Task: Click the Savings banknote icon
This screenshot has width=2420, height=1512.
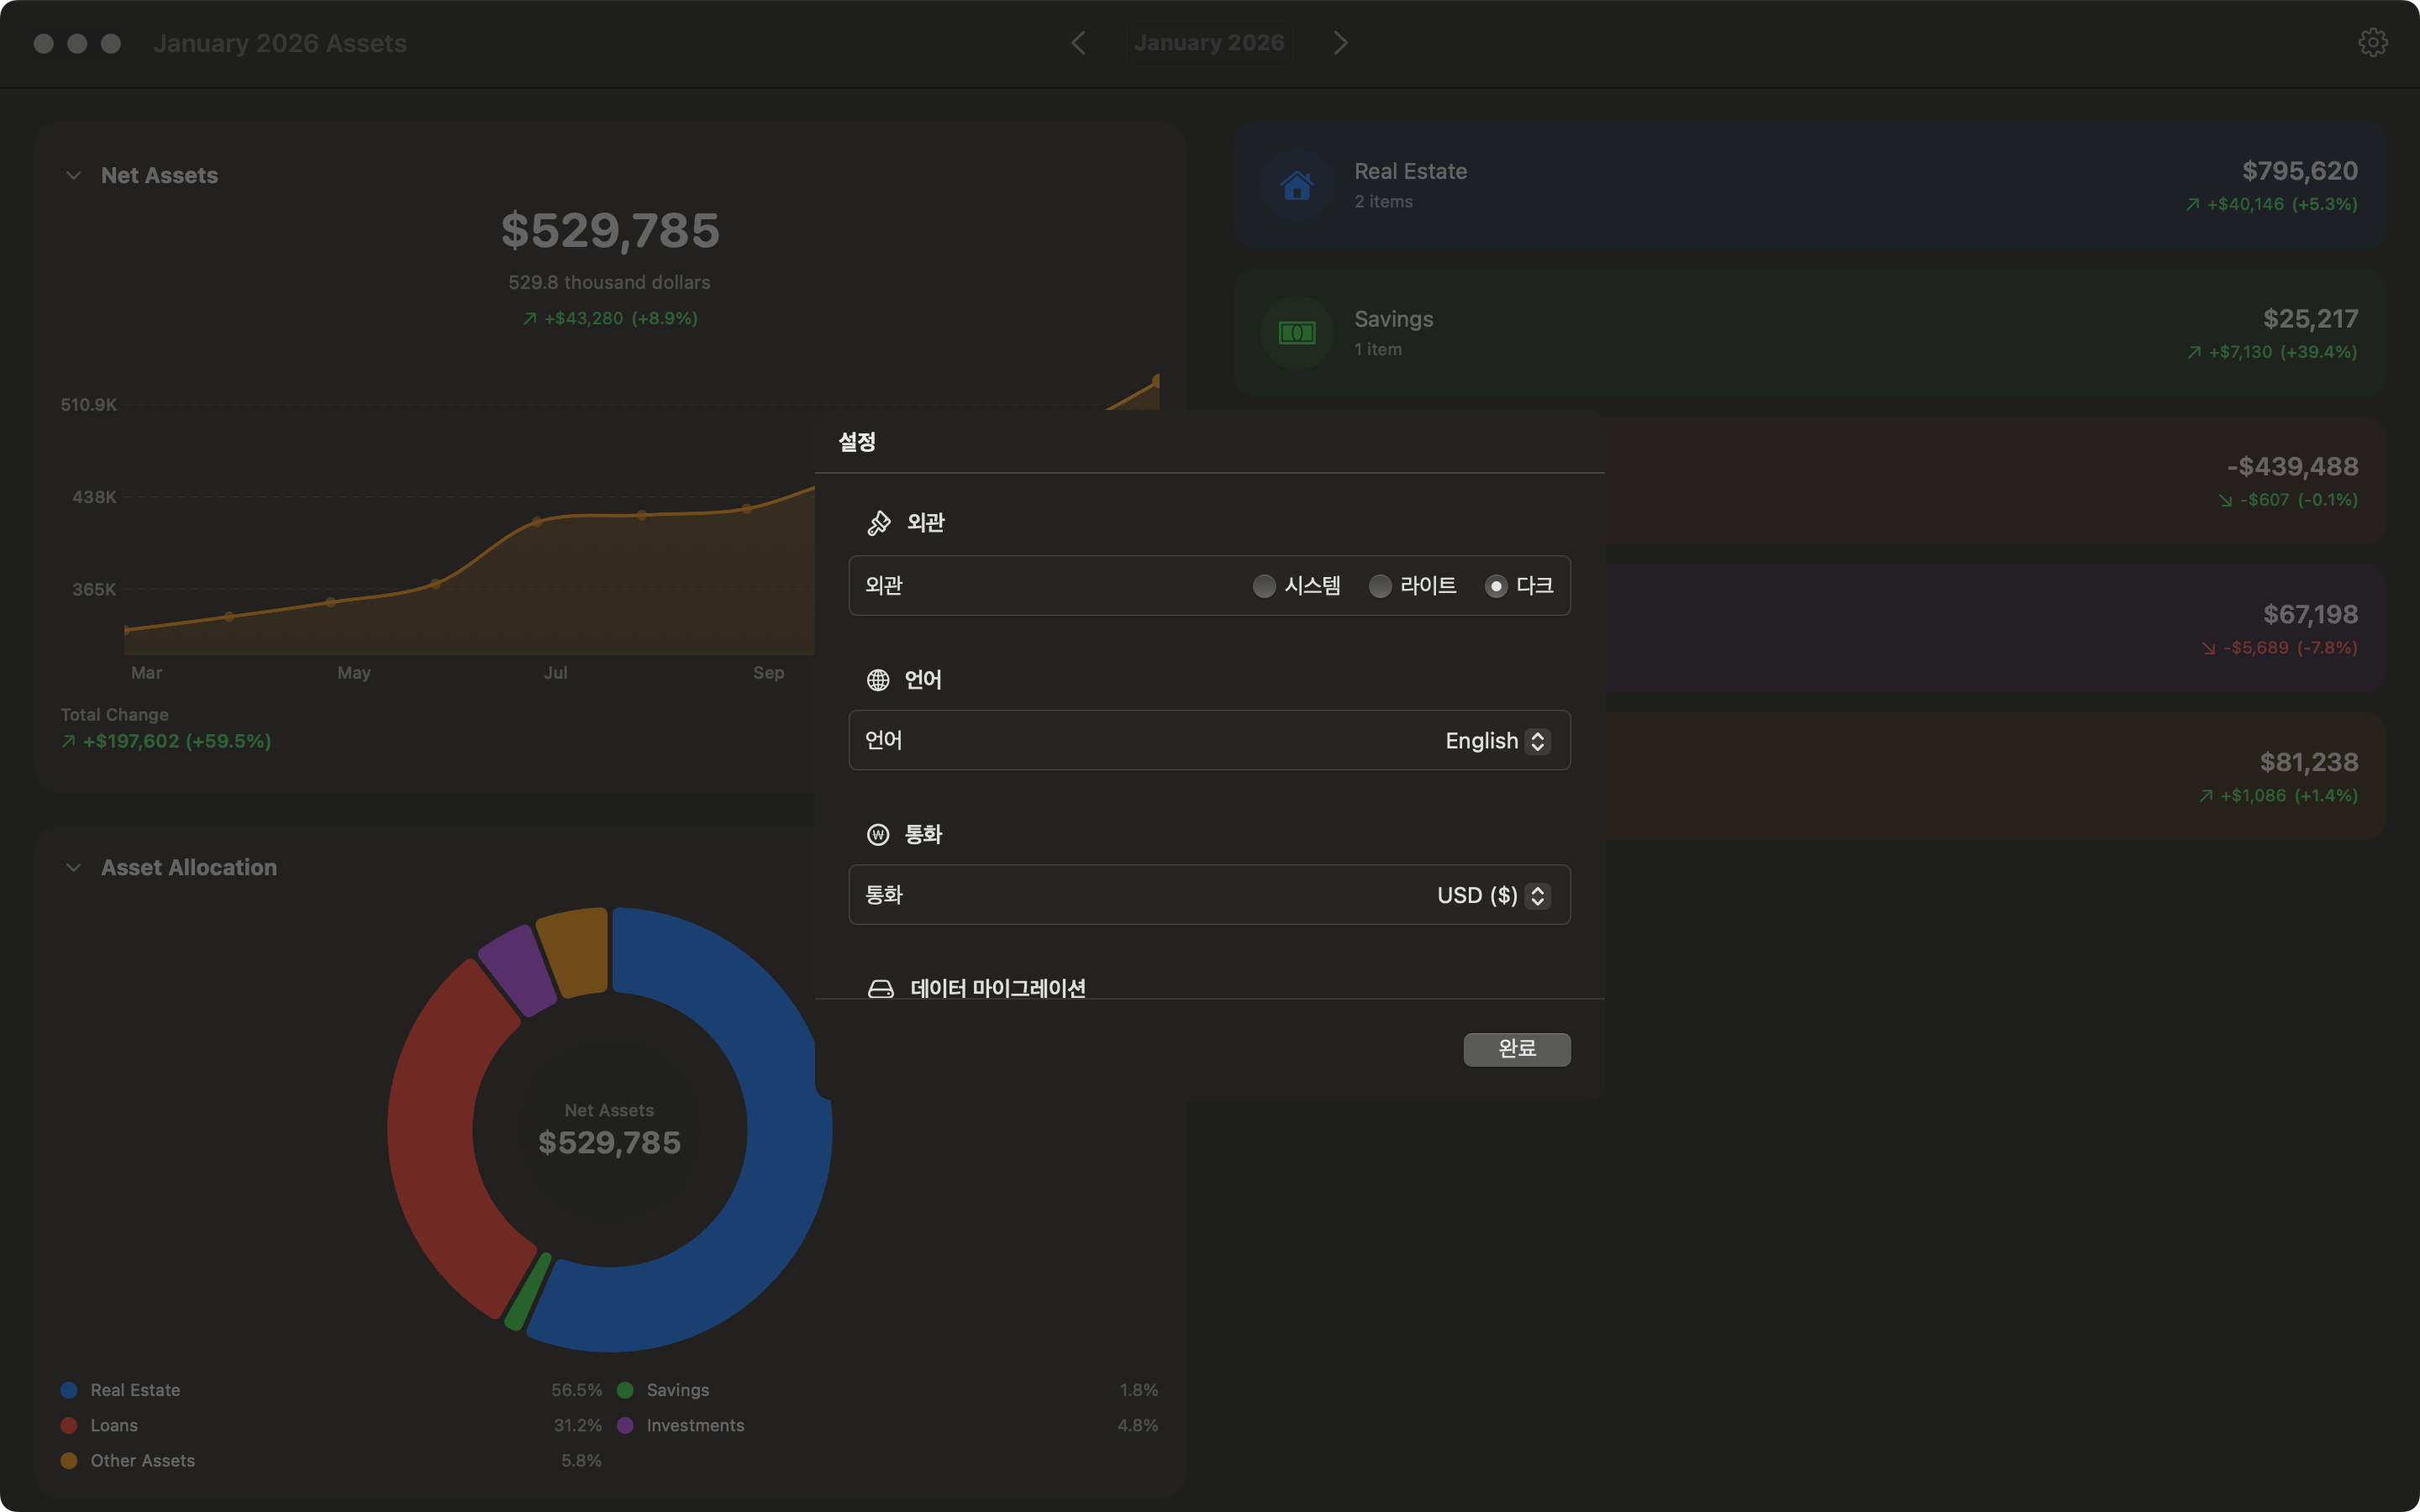Action: [x=1297, y=333]
